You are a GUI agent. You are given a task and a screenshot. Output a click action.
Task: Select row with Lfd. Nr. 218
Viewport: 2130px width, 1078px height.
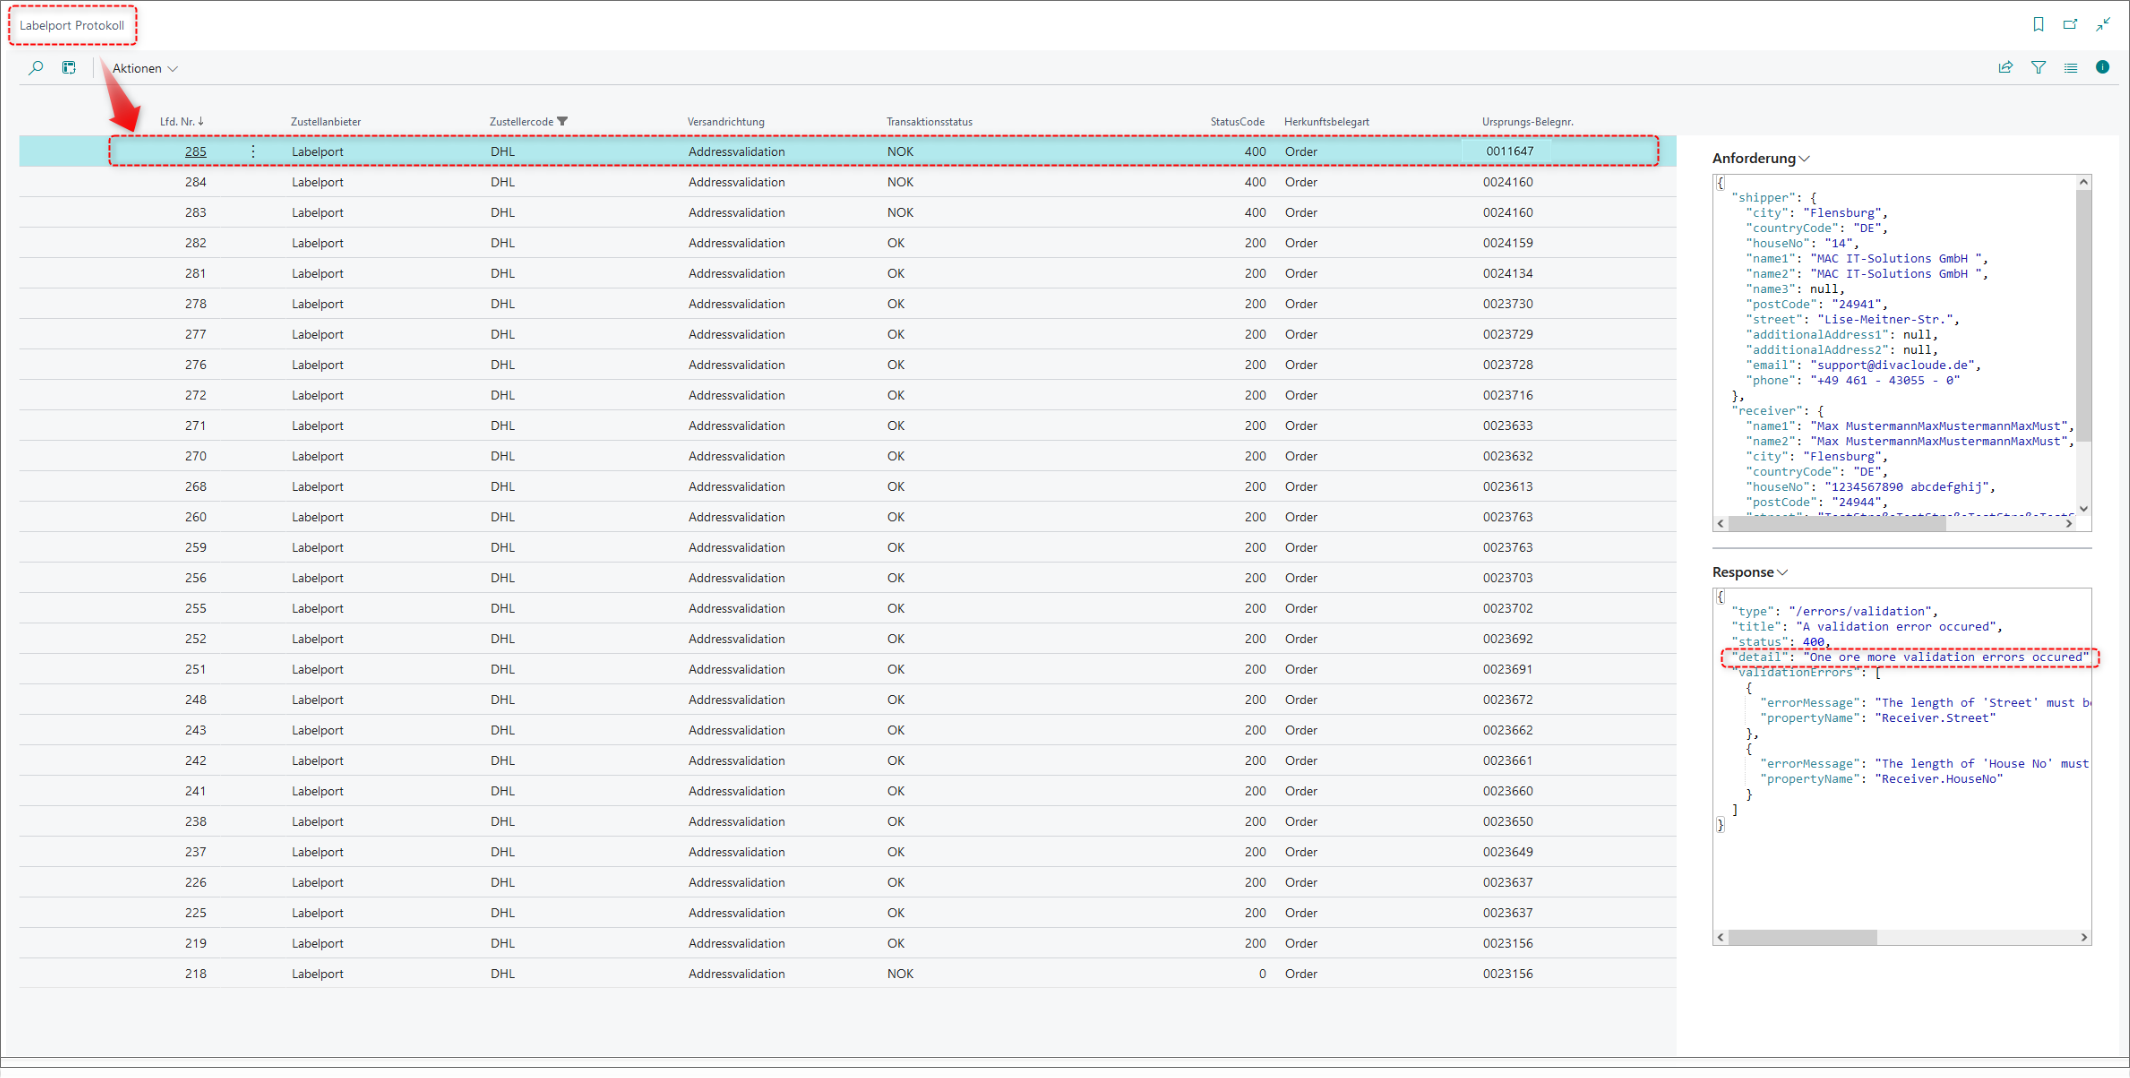tap(848, 975)
